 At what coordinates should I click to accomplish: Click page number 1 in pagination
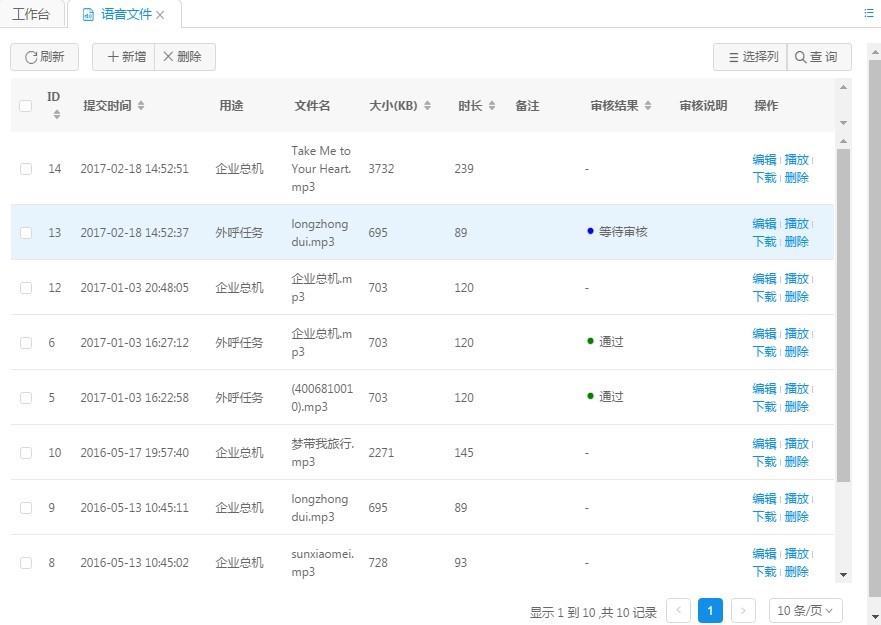[710, 611]
